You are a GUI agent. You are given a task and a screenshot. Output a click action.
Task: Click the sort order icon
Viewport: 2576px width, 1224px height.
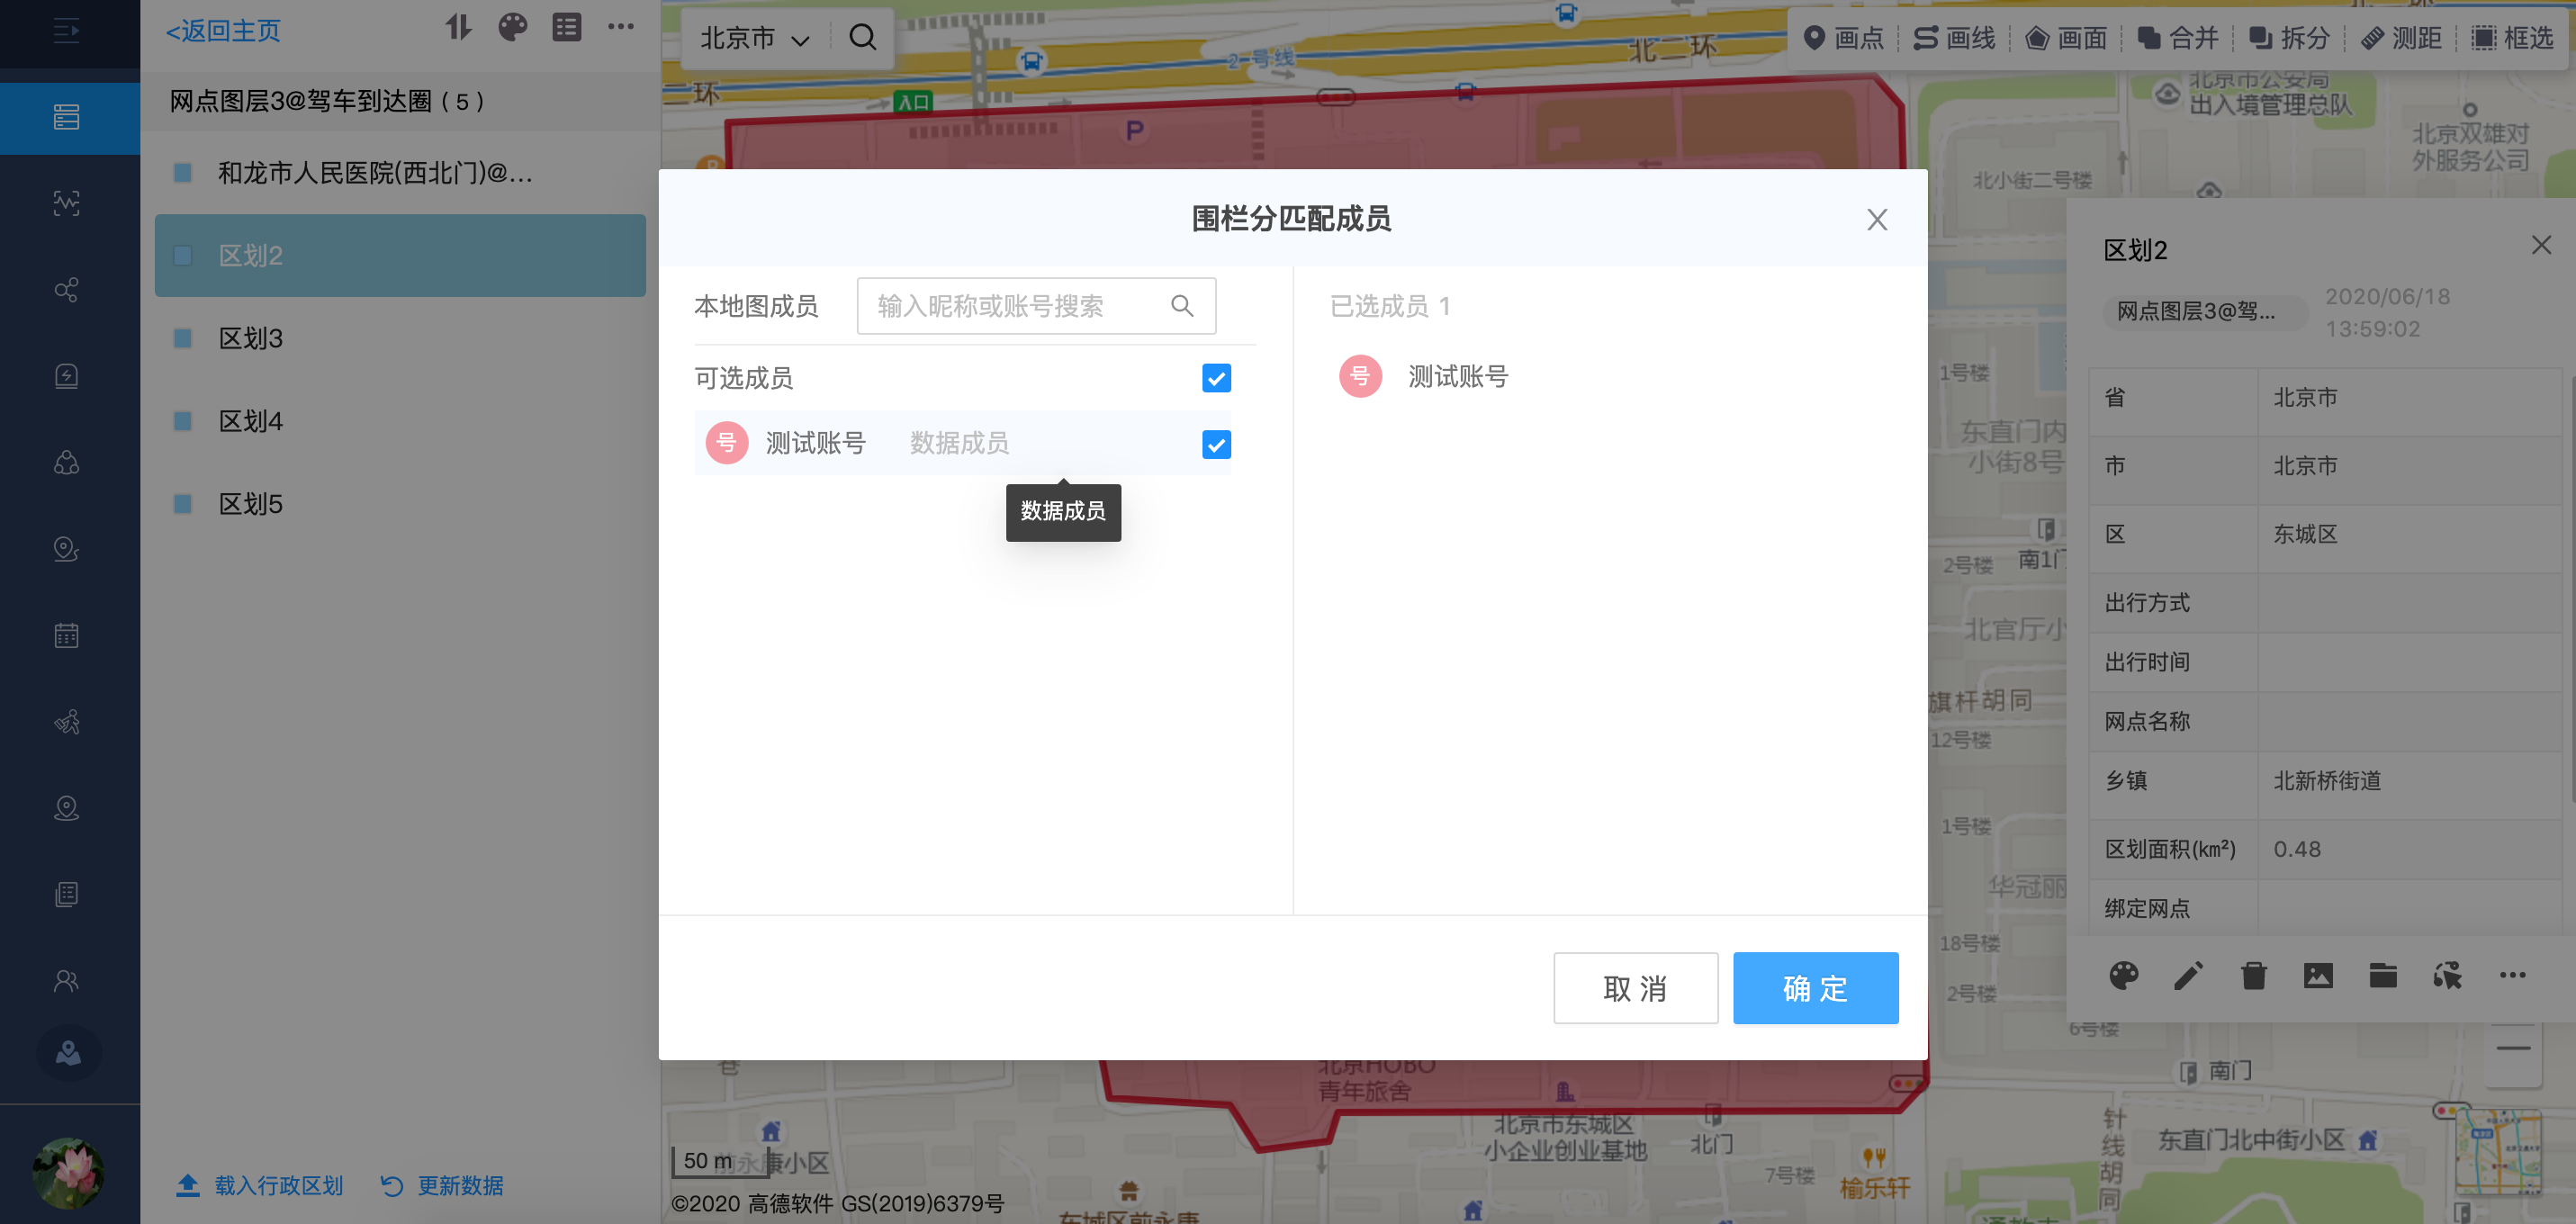point(458,28)
